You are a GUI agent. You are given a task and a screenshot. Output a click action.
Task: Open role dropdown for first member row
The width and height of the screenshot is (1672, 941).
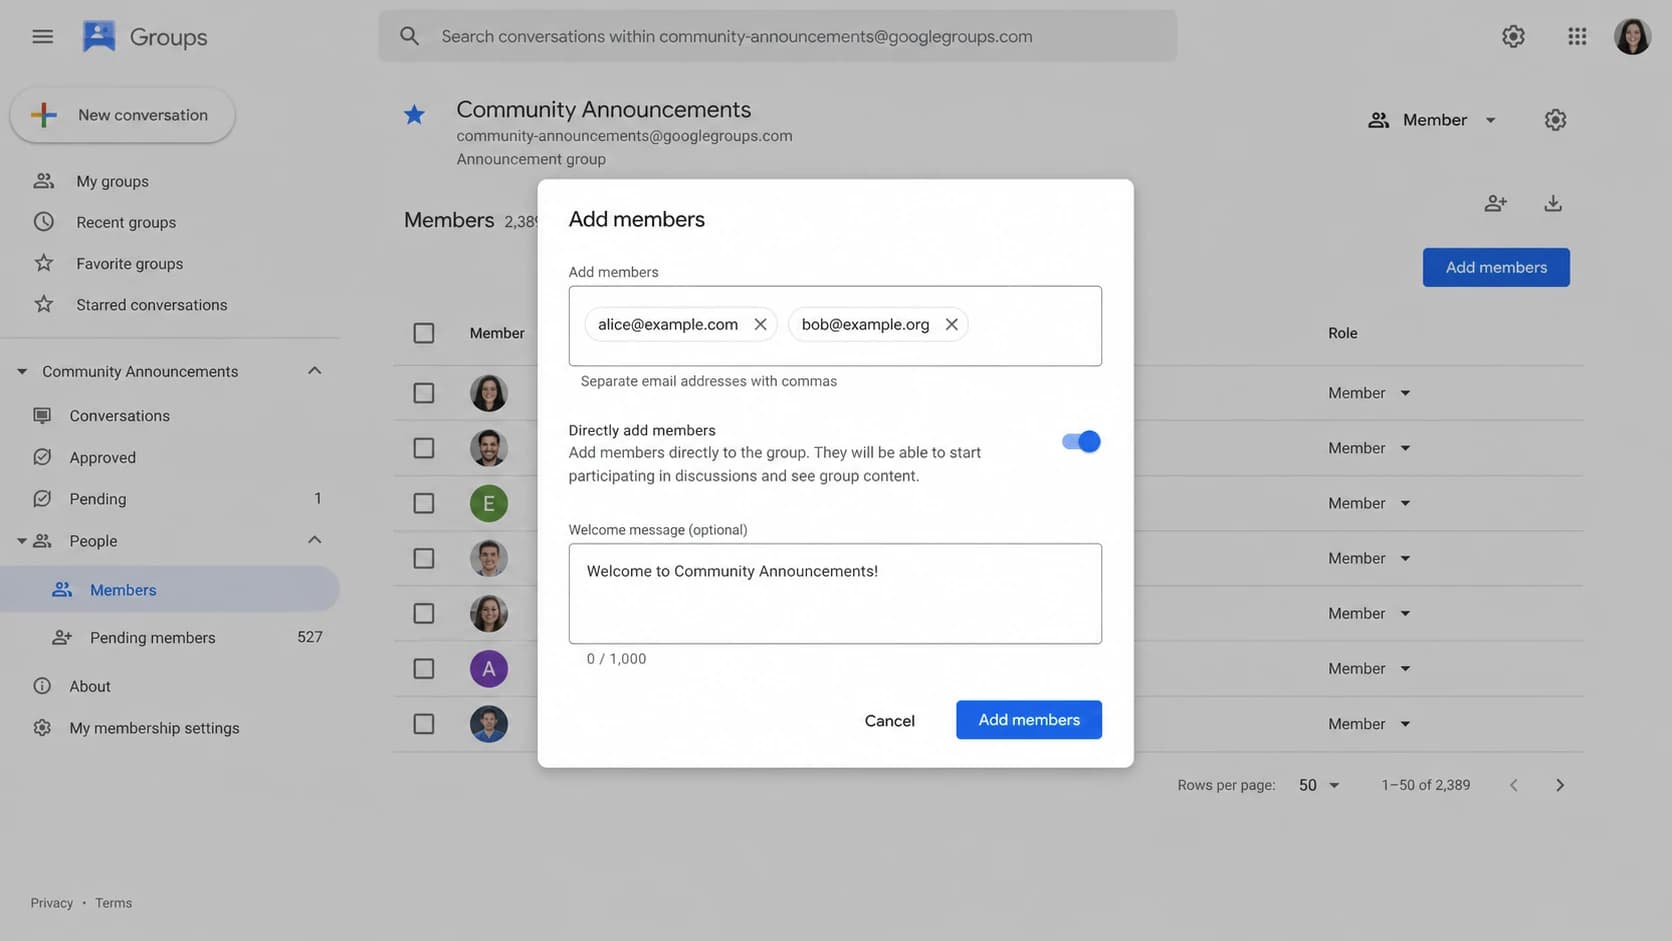click(1369, 393)
